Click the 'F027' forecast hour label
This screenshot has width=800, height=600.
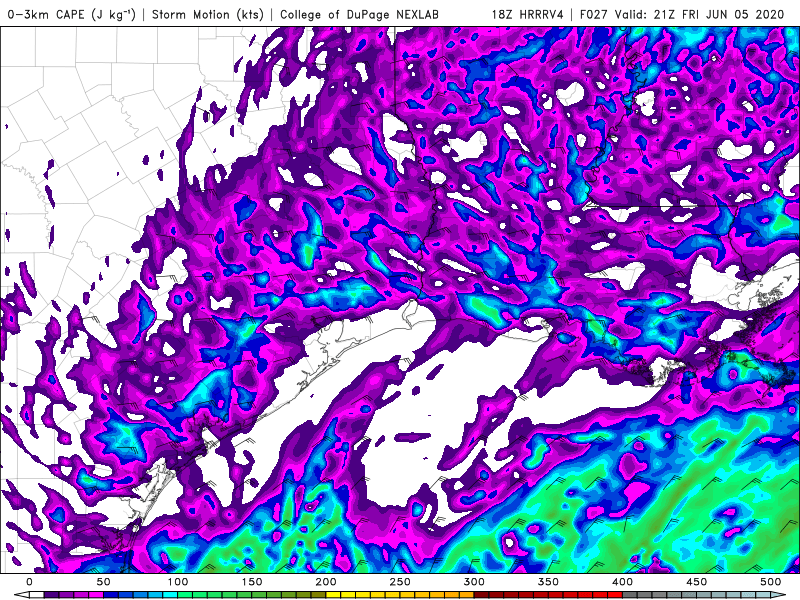point(594,14)
